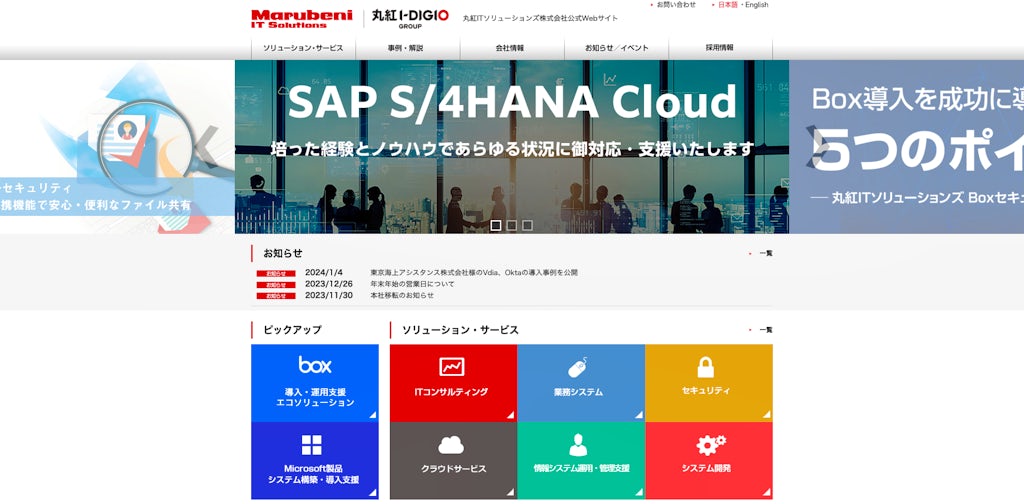Open the セキュリティ padlock icon
Image resolution: width=1024 pixels, height=504 pixels.
coord(706,367)
